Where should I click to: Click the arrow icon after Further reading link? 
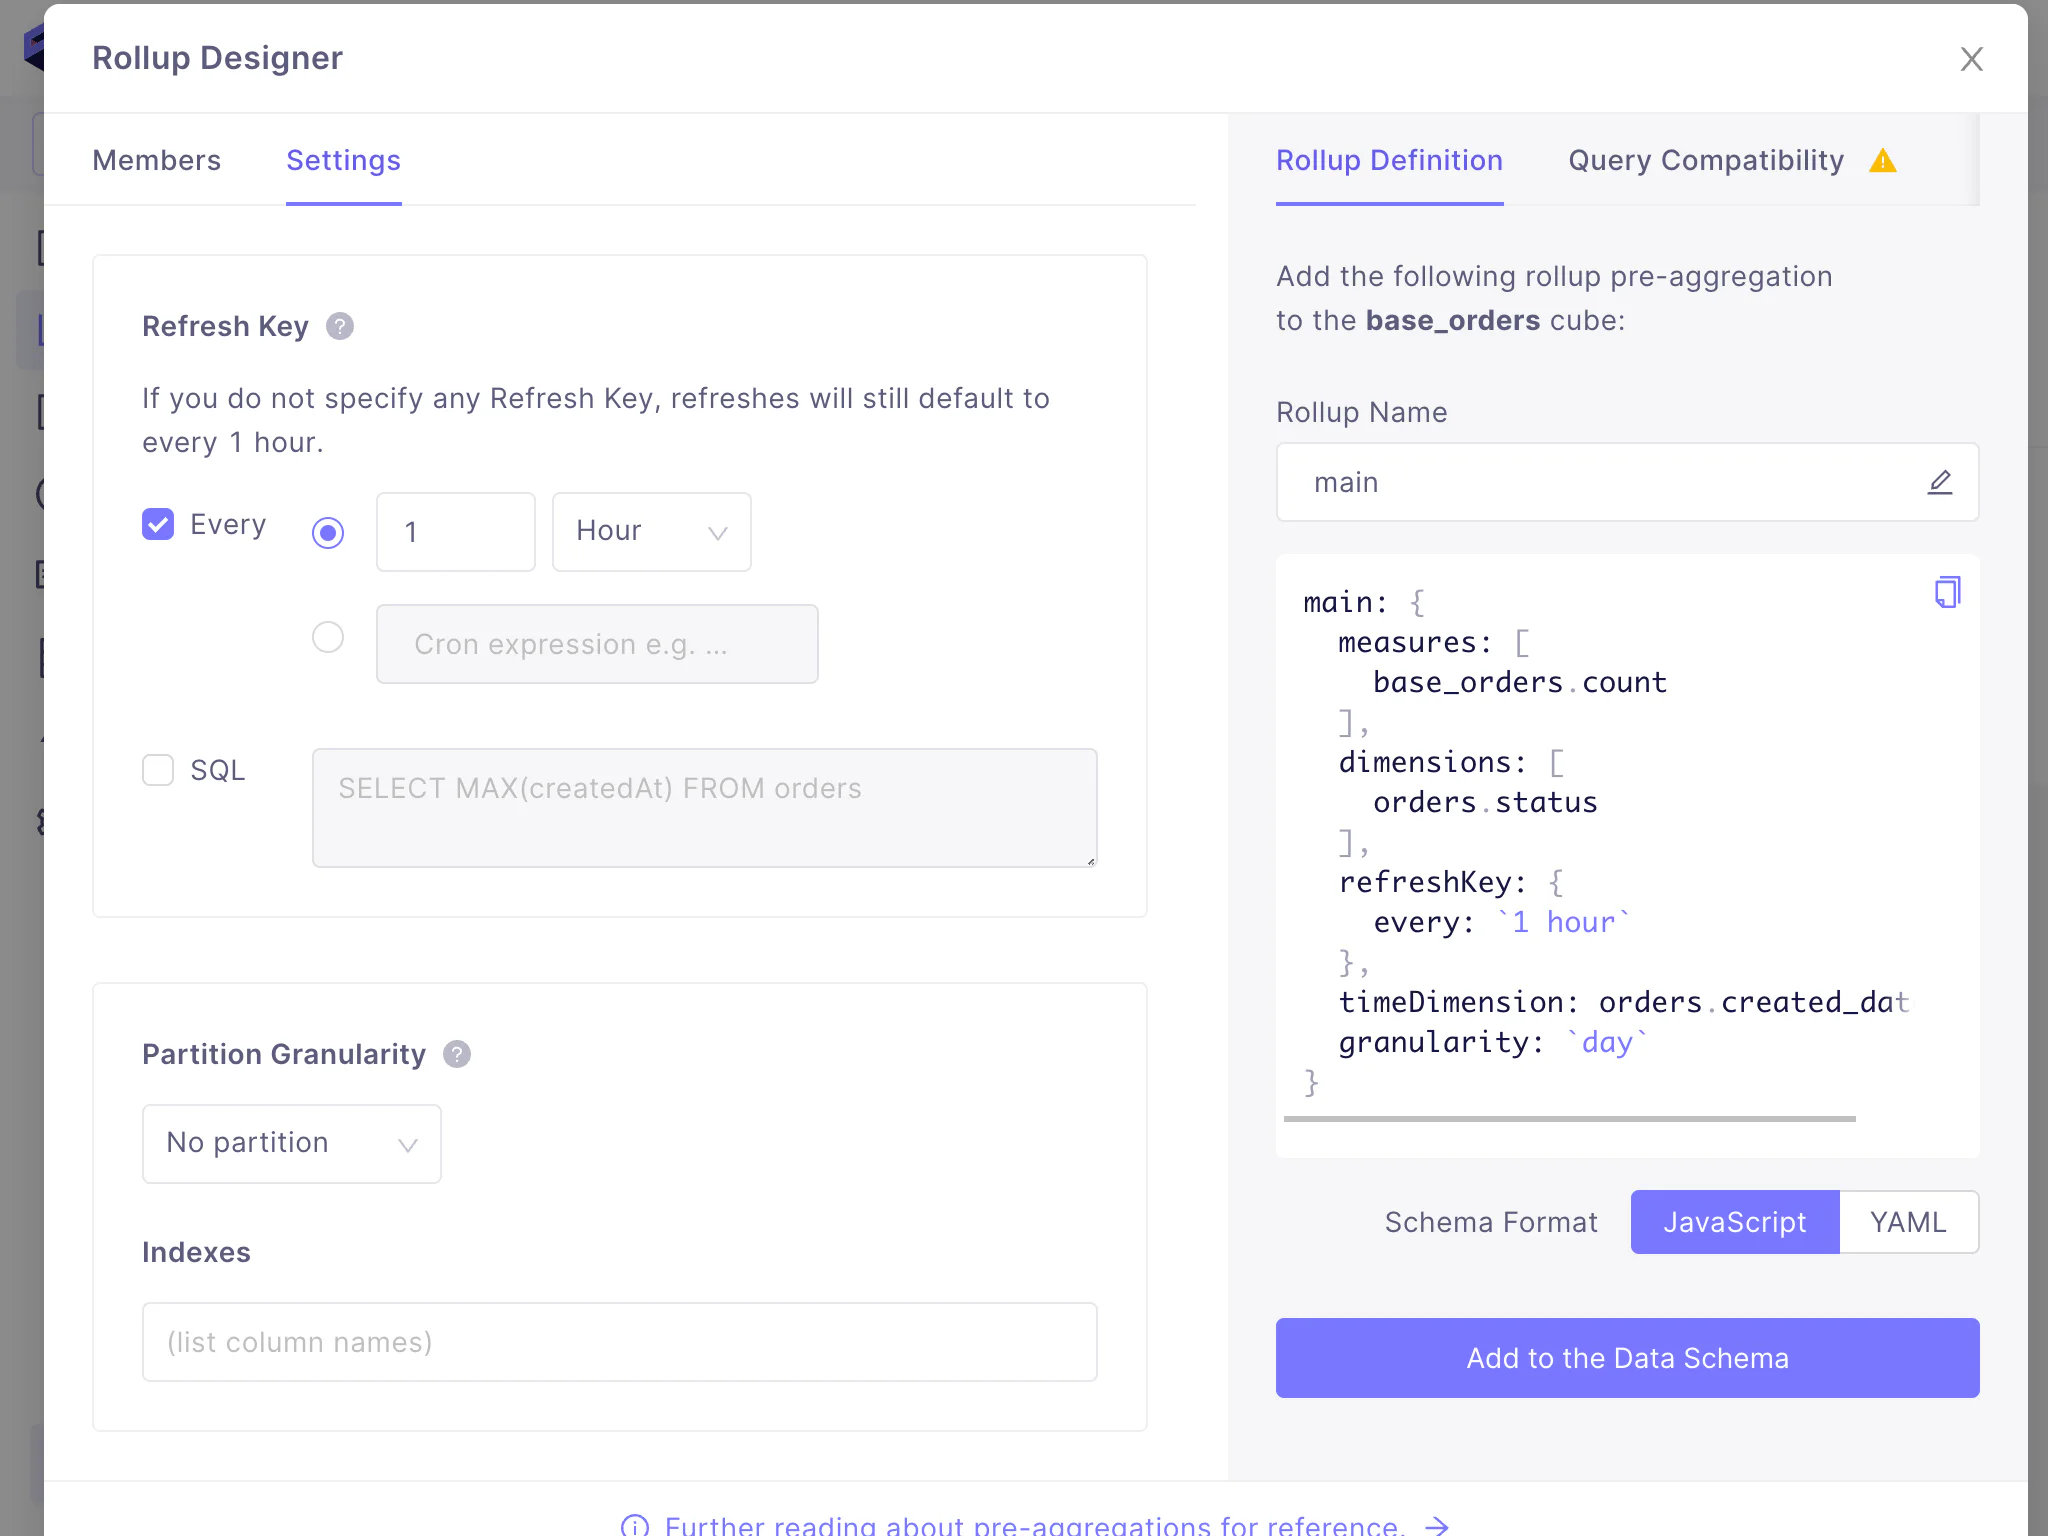pos(1437,1525)
